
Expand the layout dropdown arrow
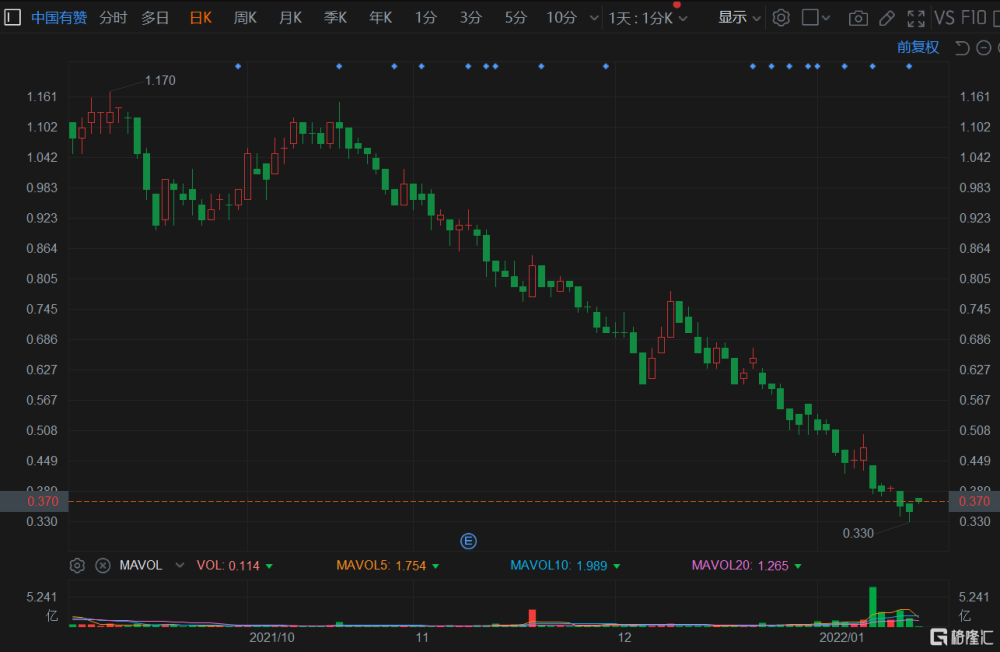click(x=826, y=19)
